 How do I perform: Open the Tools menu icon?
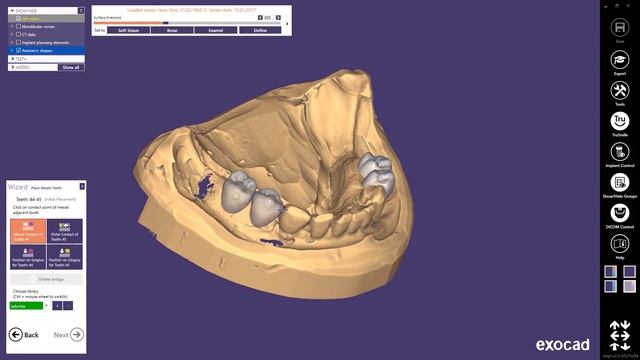620,90
